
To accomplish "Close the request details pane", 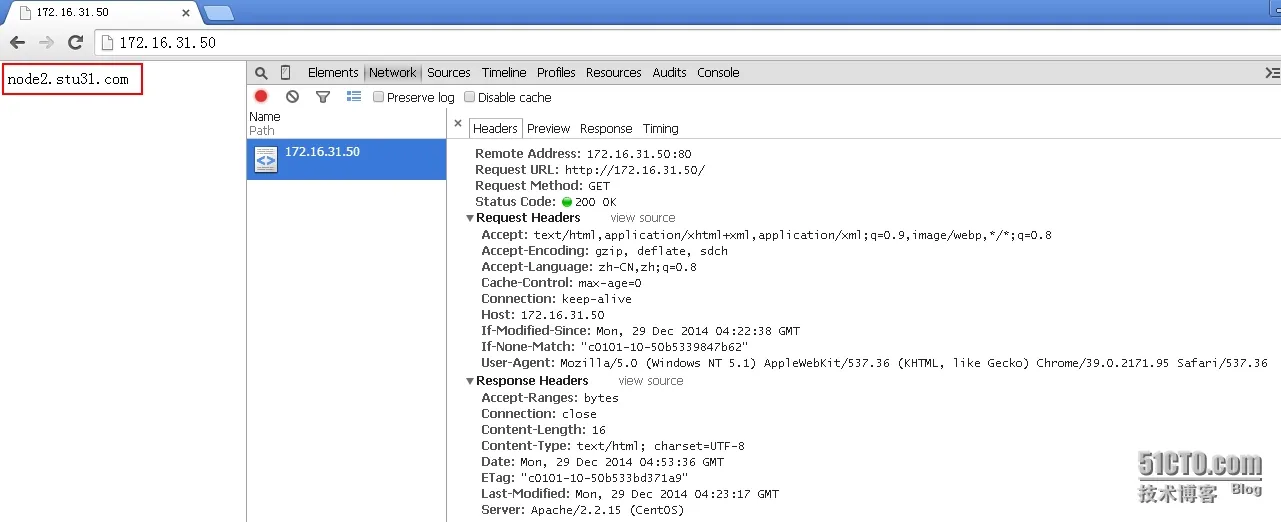I will (x=458, y=124).
